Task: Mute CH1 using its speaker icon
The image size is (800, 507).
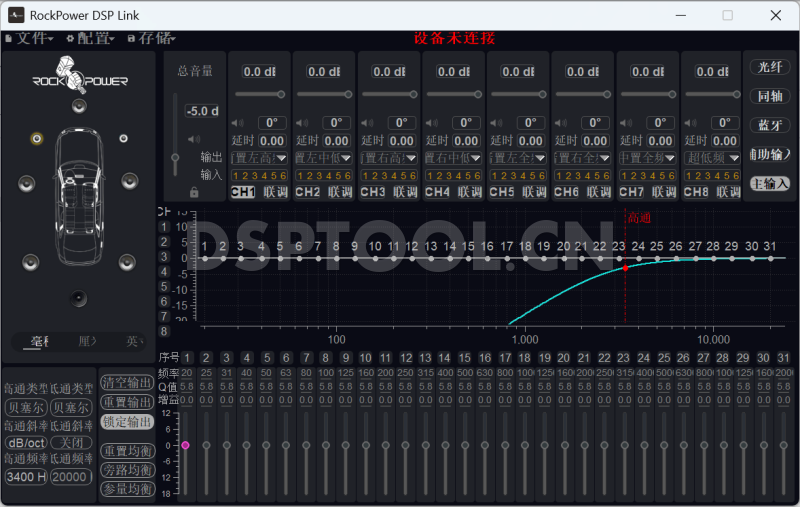Action: (x=237, y=124)
